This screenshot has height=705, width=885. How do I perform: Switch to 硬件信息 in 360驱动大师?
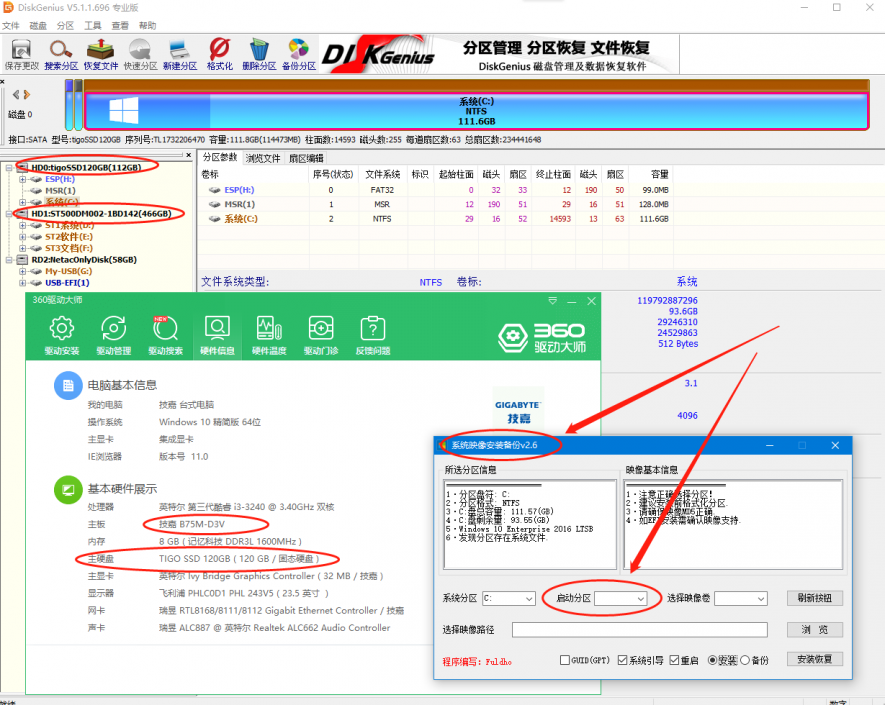(x=217, y=336)
